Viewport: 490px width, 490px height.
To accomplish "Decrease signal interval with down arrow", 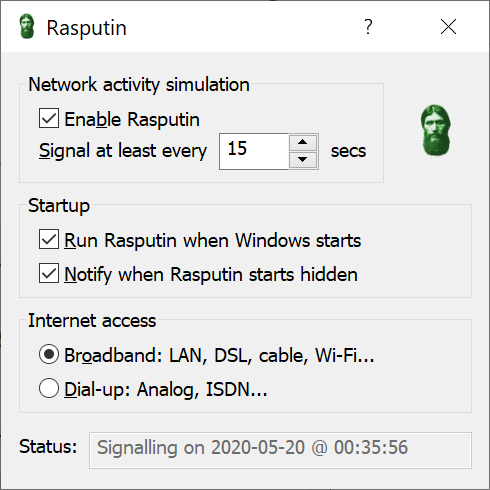I will pyautogui.click(x=303, y=160).
